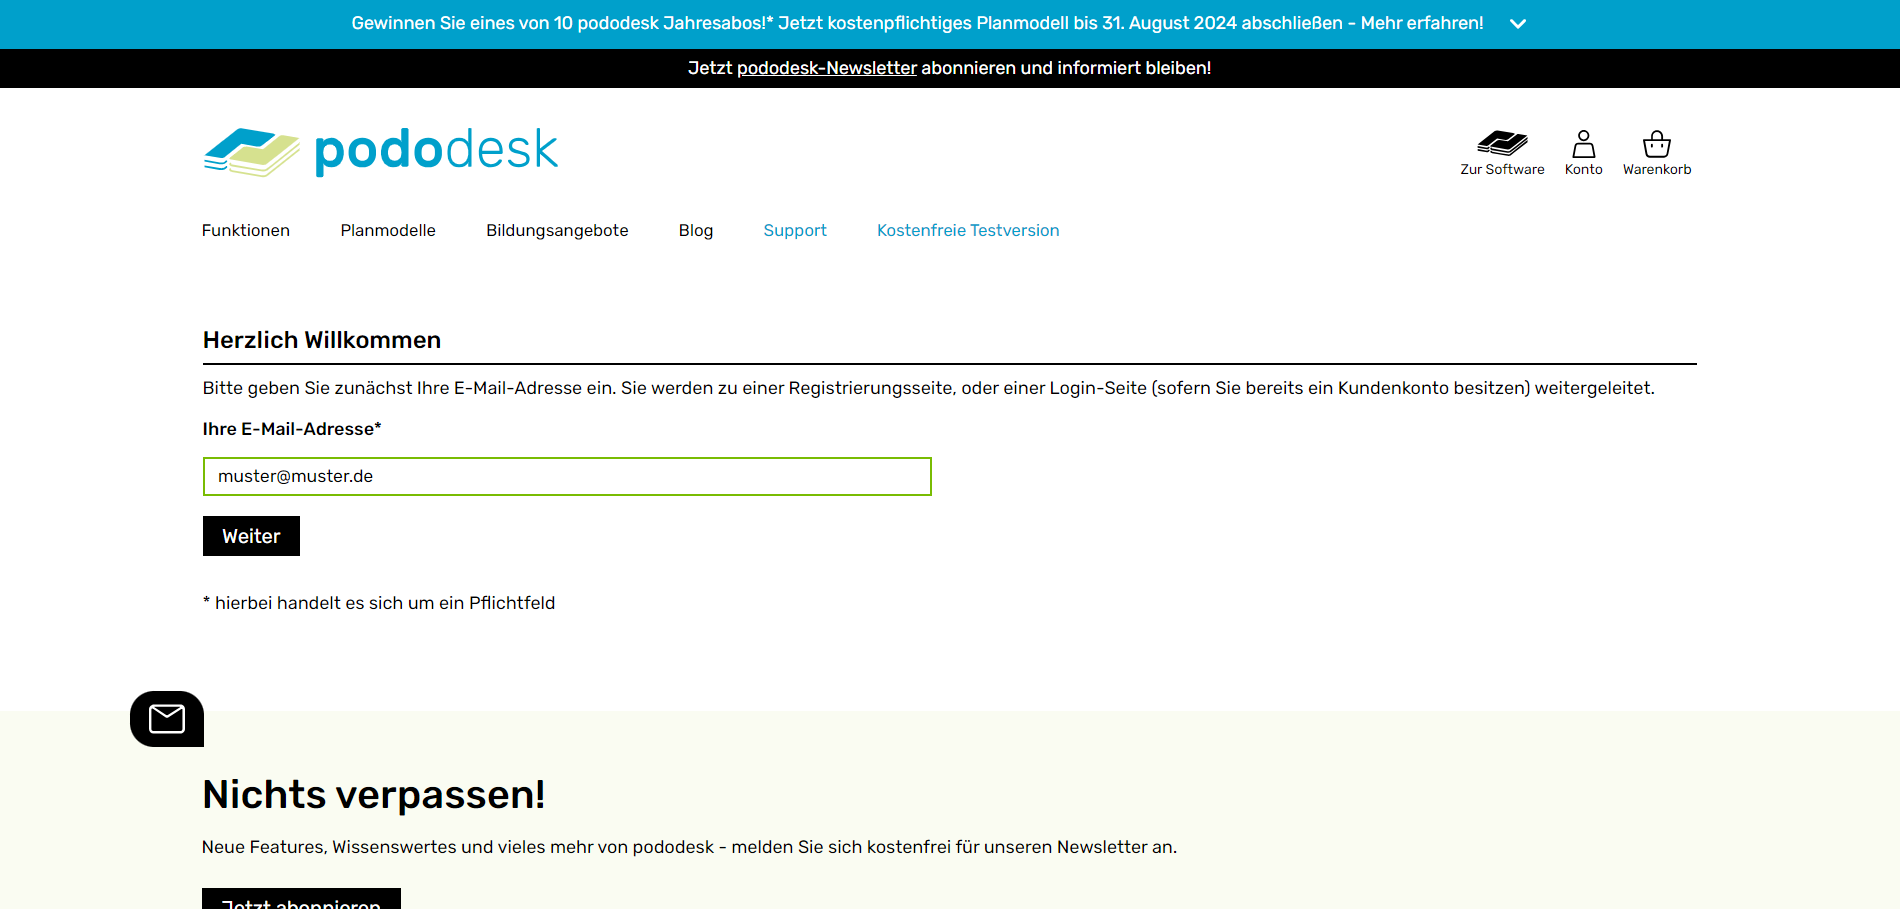Viewport: 1900px width, 909px height.
Task: Open the Konto account icon
Action: tap(1584, 153)
